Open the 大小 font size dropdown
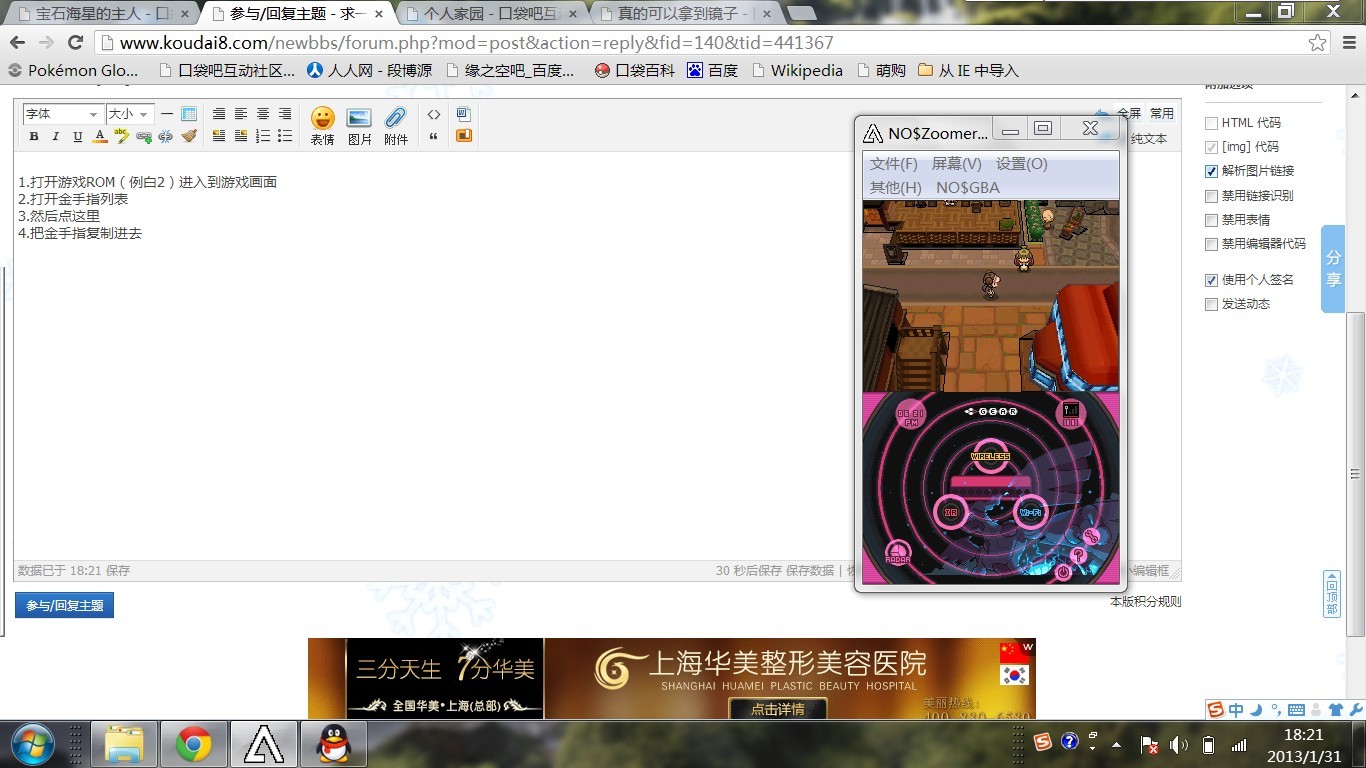The image size is (1366, 768). click(x=130, y=114)
